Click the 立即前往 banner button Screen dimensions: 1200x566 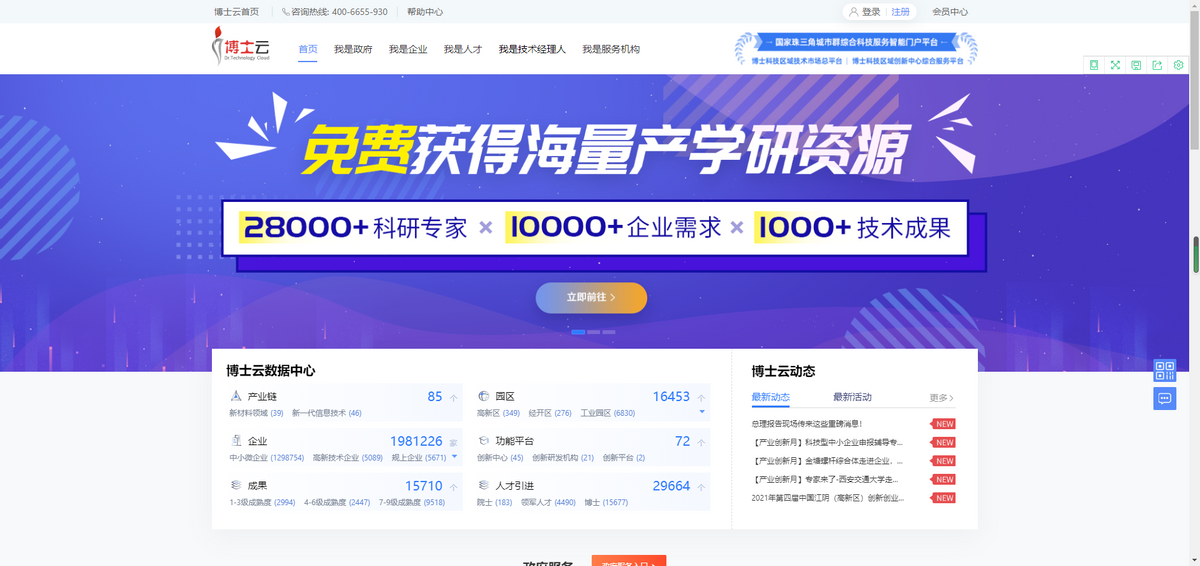tap(591, 297)
